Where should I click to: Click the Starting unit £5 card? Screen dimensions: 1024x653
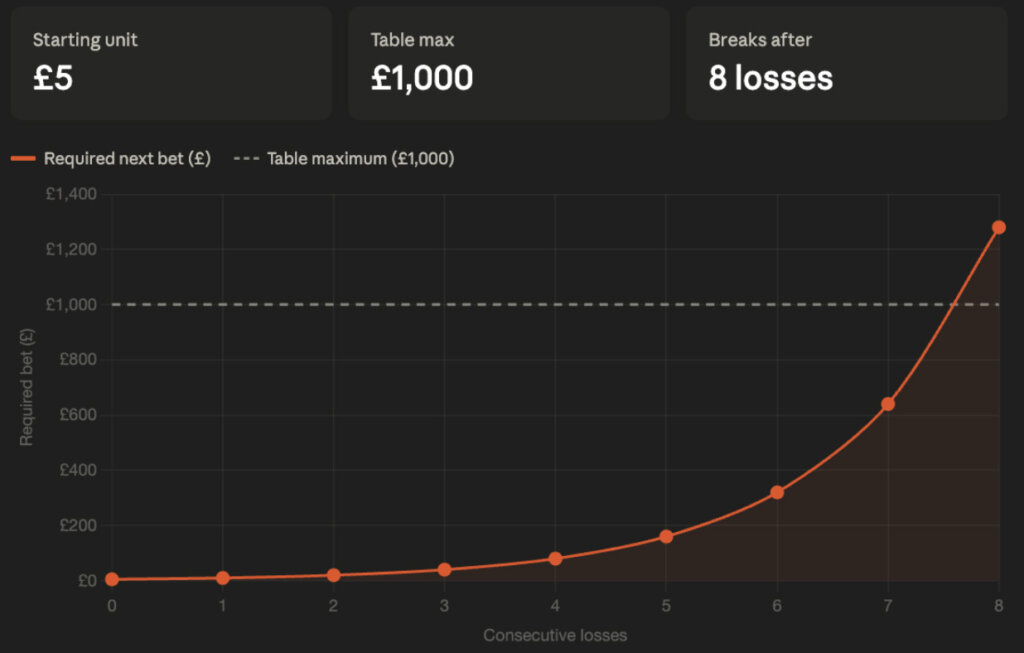click(171, 63)
